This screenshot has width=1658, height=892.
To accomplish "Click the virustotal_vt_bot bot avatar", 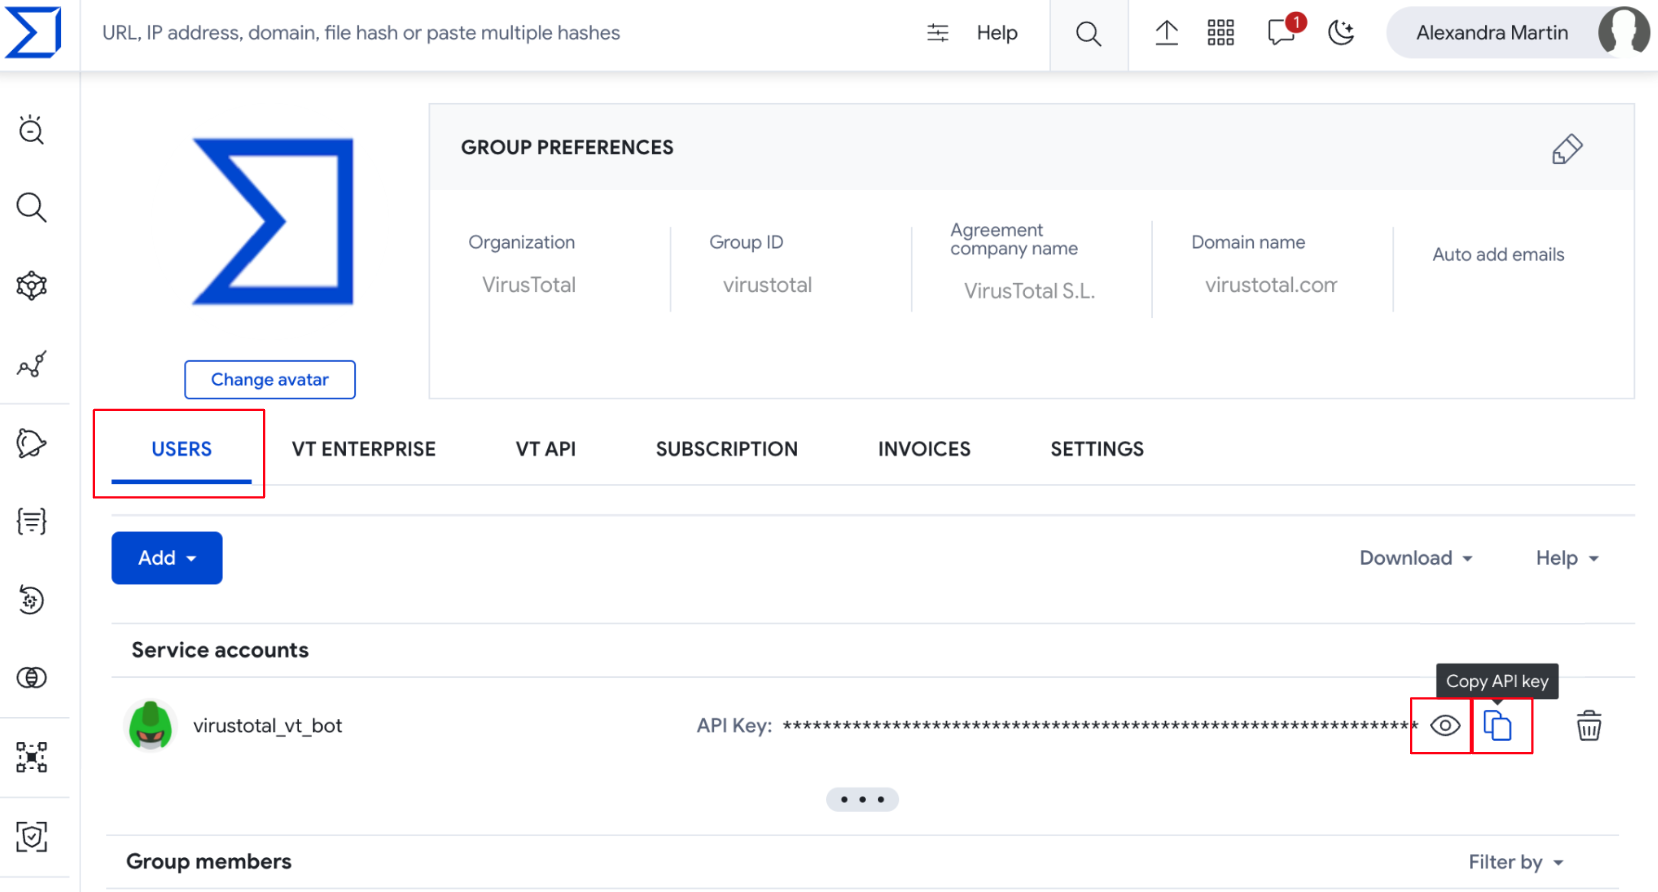I will tap(151, 725).
